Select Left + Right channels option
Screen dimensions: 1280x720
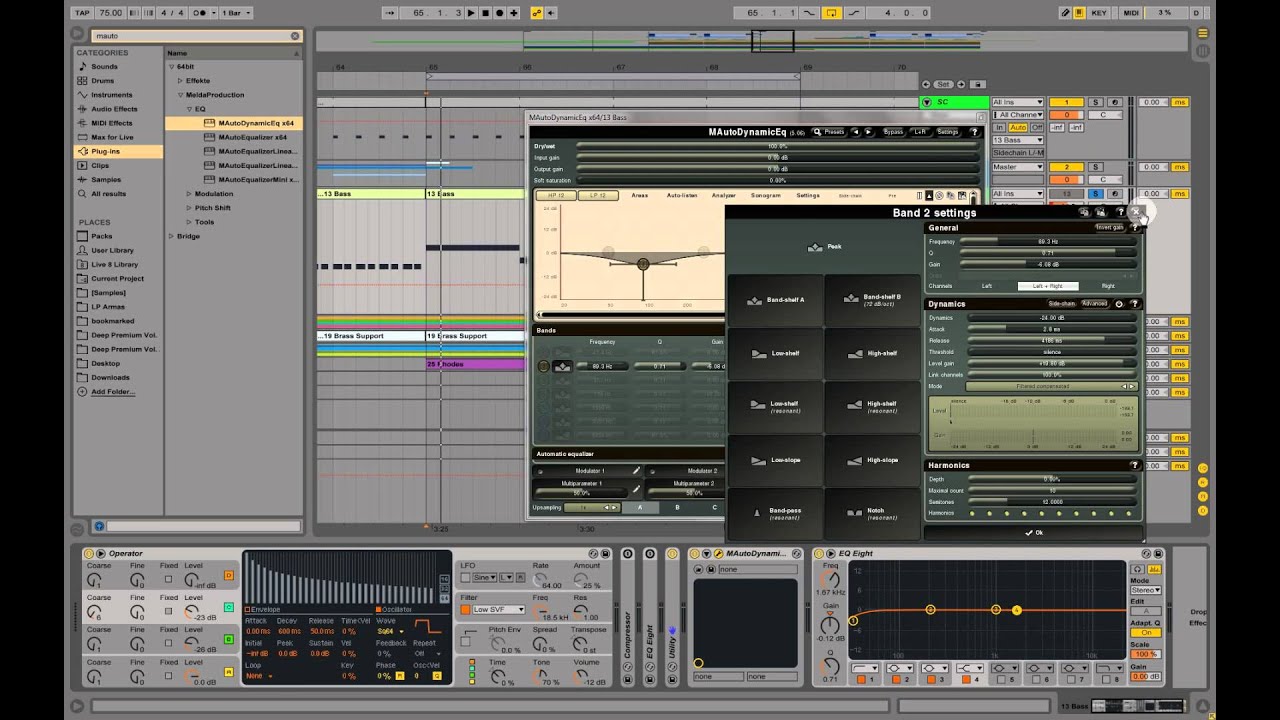pyautogui.click(x=1048, y=286)
